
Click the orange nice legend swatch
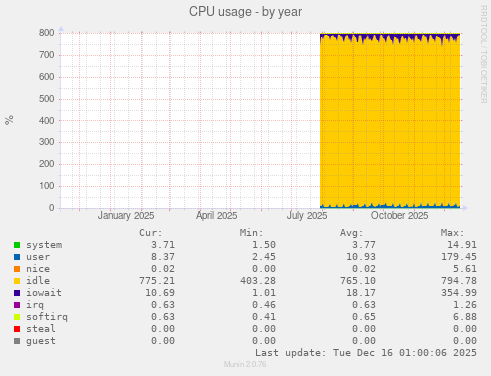pos(17,269)
